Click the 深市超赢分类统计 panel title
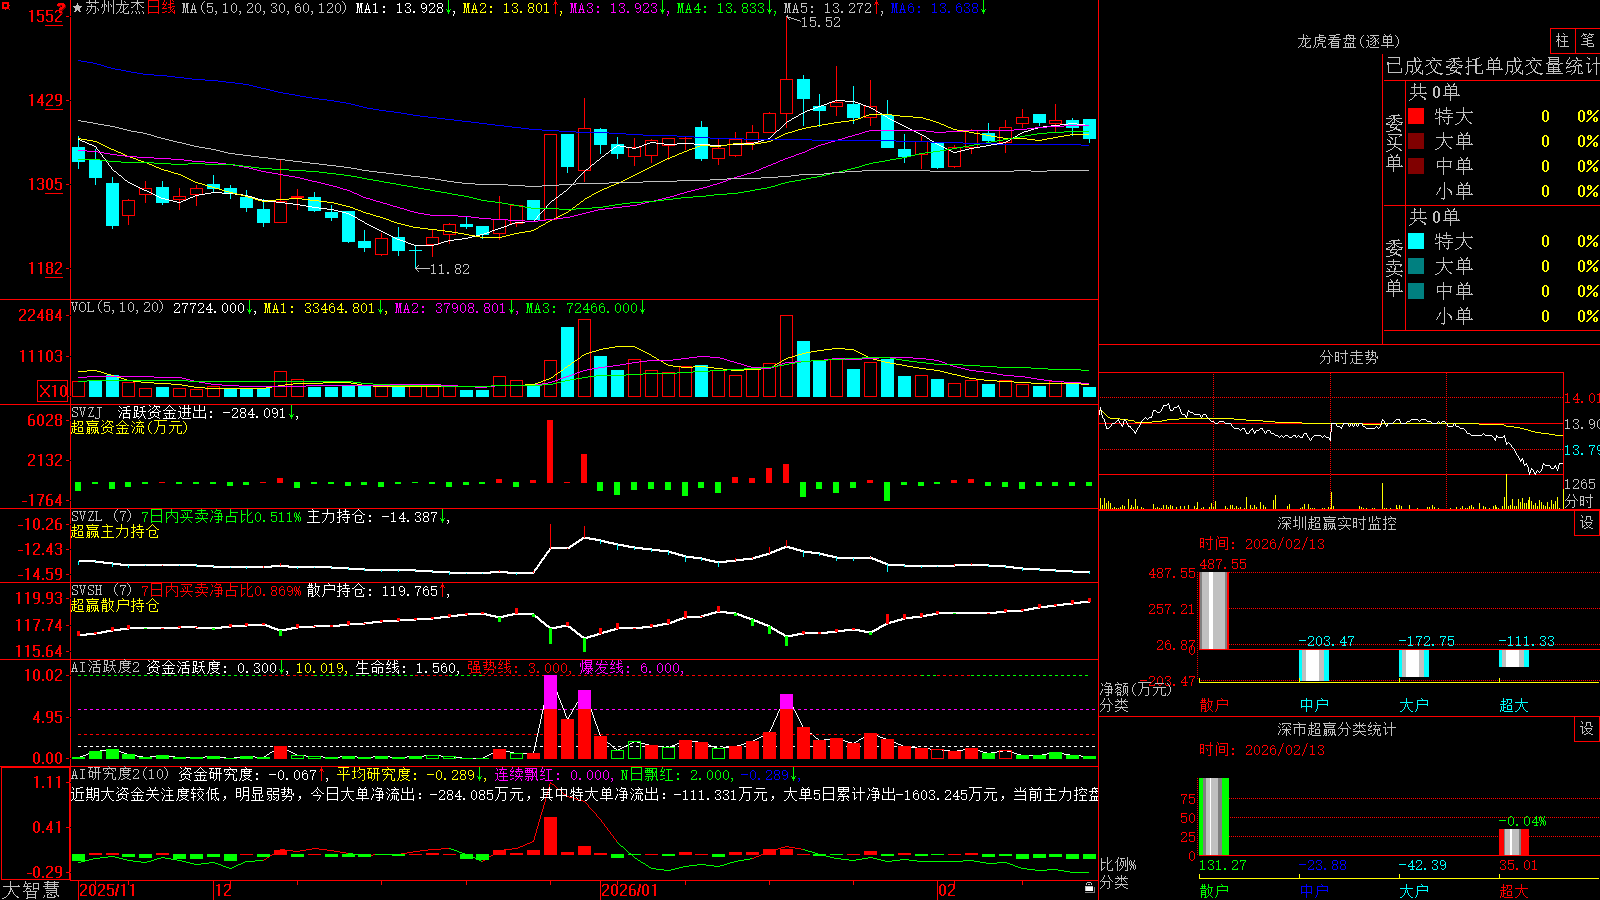Viewport: 1600px width, 900px height. point(1336,729)
